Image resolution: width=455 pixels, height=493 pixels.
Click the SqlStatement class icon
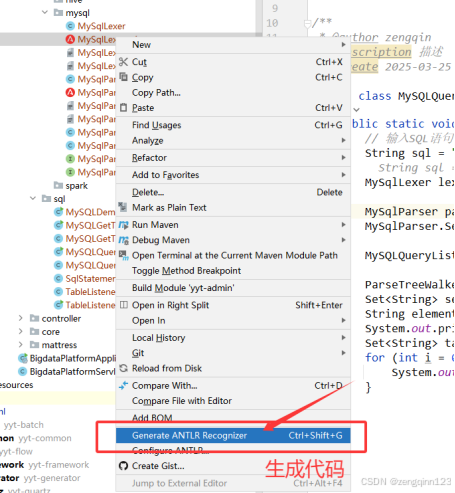[x=58, y=278]
